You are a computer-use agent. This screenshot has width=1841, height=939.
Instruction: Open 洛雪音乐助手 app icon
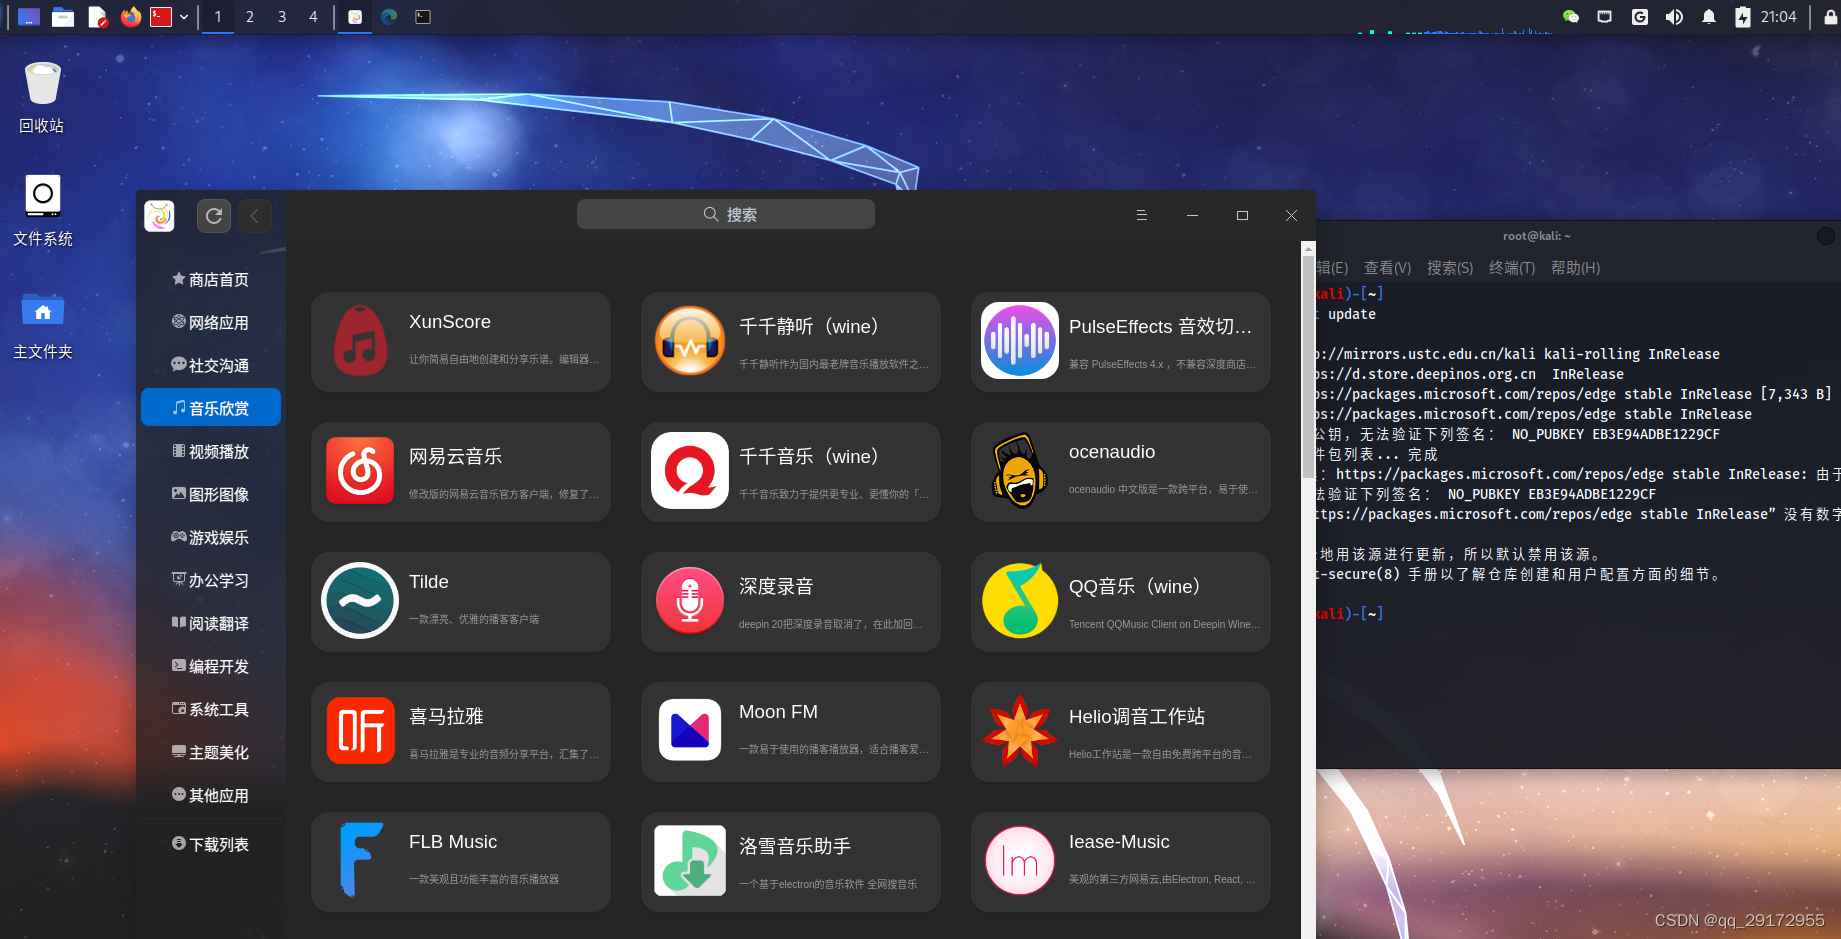690,861
